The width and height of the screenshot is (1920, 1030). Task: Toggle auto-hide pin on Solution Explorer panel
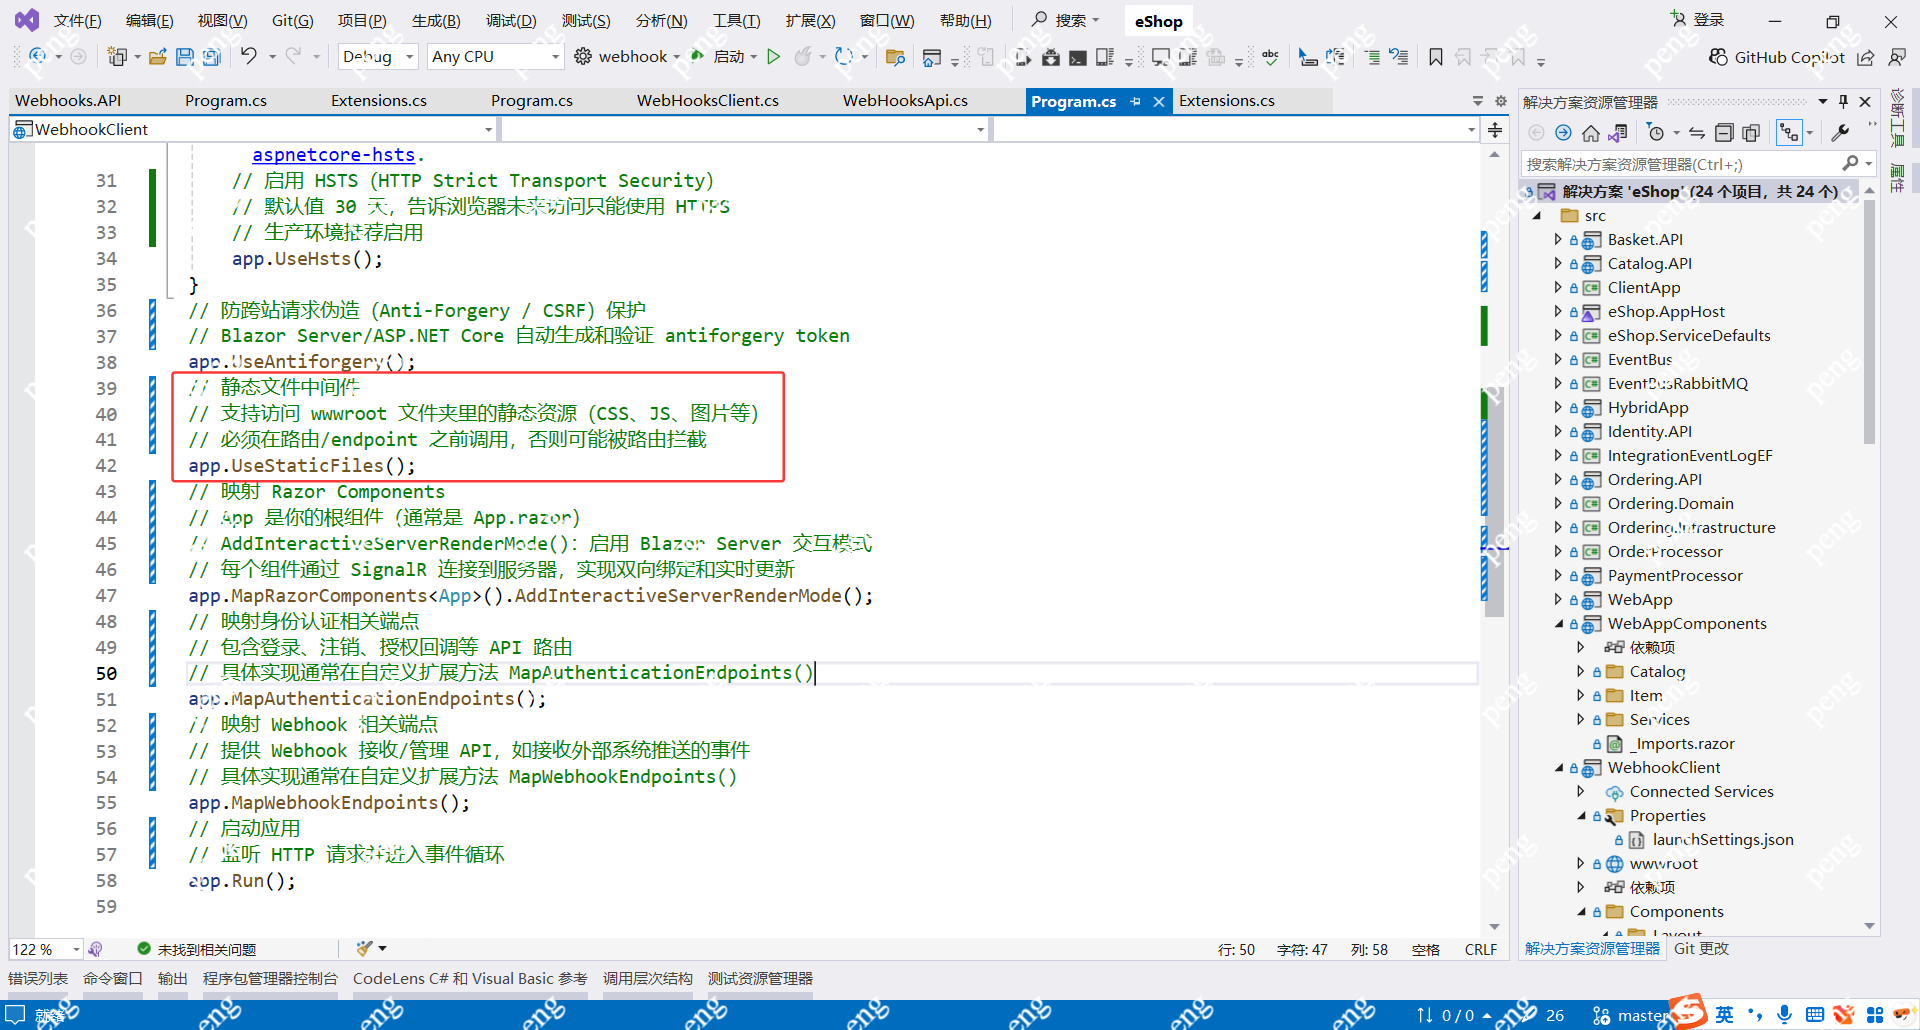click(x=1843, y=101)
